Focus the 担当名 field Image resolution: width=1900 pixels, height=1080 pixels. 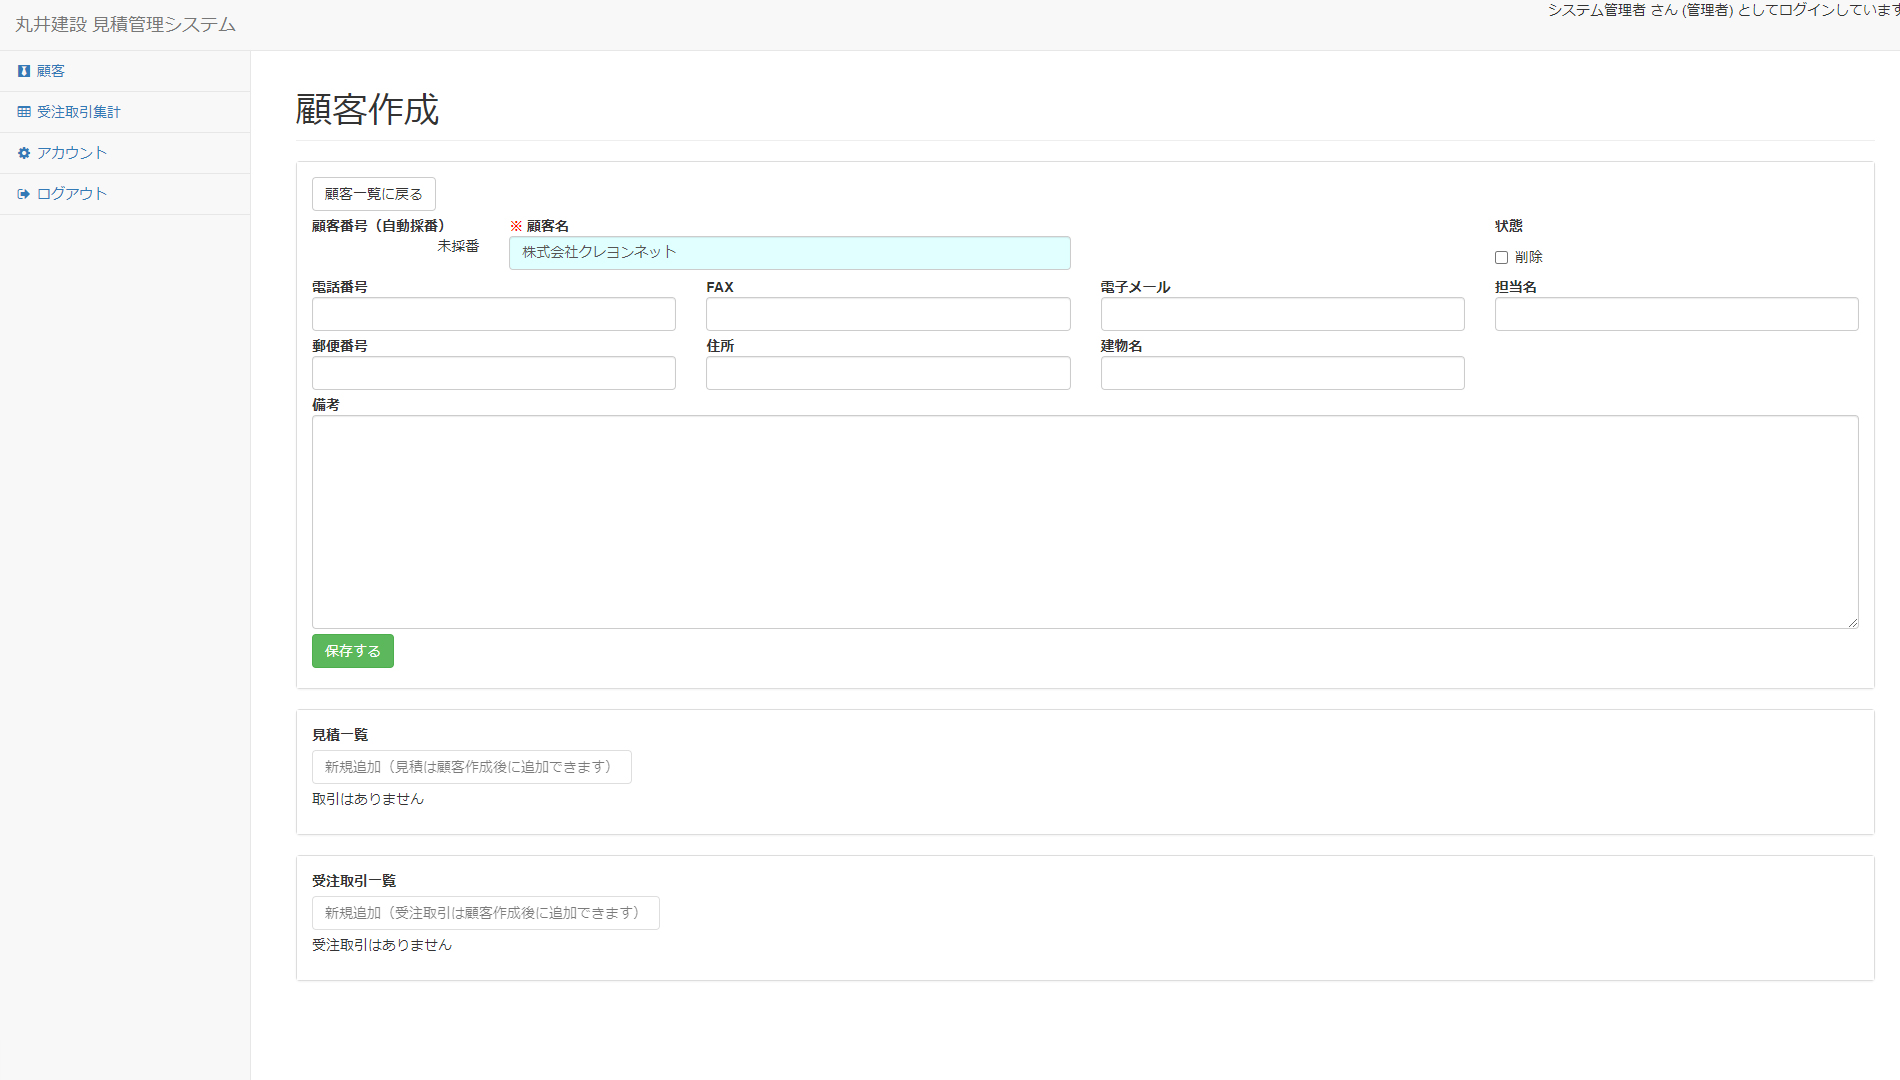[1676, 314]
